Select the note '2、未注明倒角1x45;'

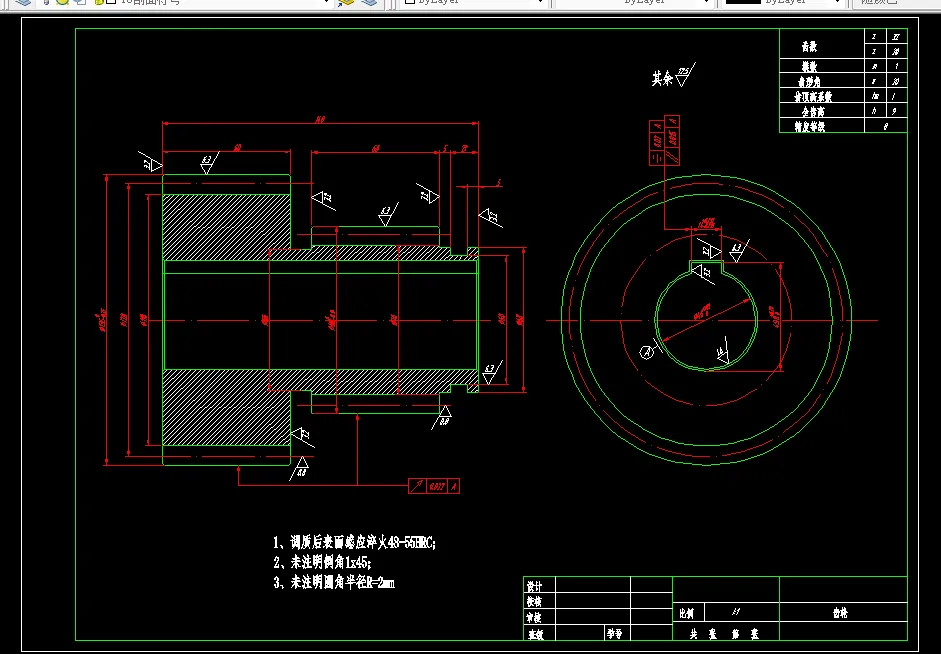[x=322, y=563]
